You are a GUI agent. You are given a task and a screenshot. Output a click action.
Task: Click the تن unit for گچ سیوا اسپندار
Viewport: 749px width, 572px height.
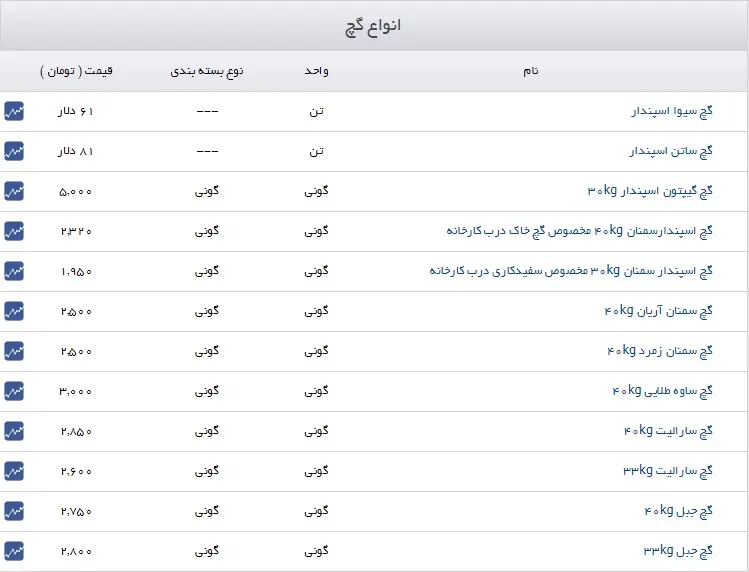[x=316, y=111]
